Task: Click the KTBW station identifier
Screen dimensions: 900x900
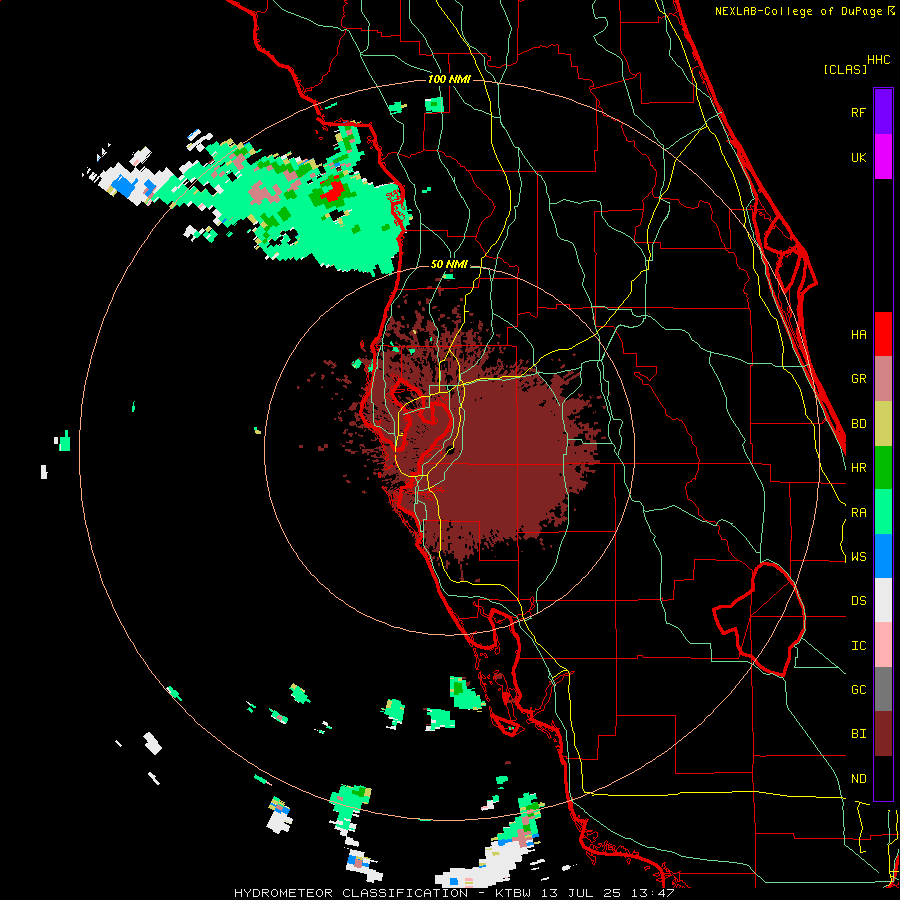Action: pos(515,893)
